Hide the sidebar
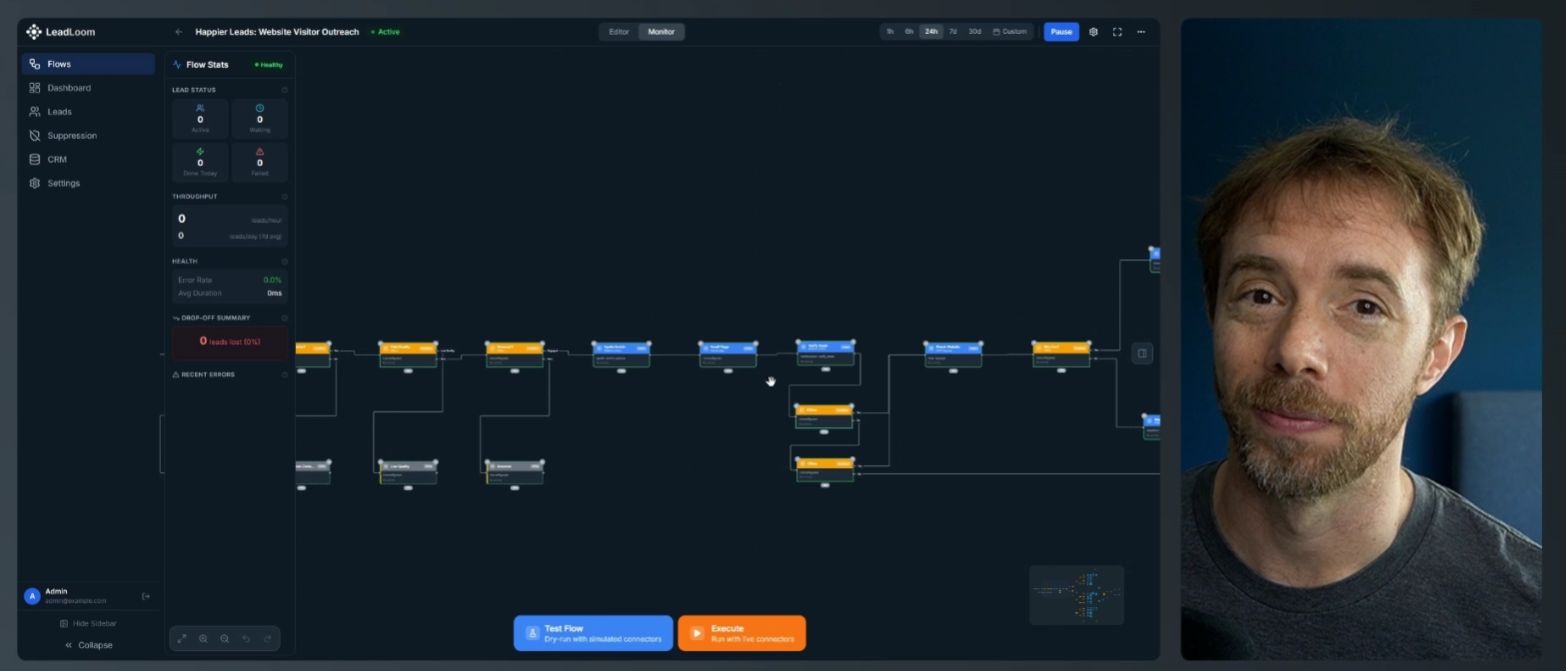 click(x=88, y=624)
